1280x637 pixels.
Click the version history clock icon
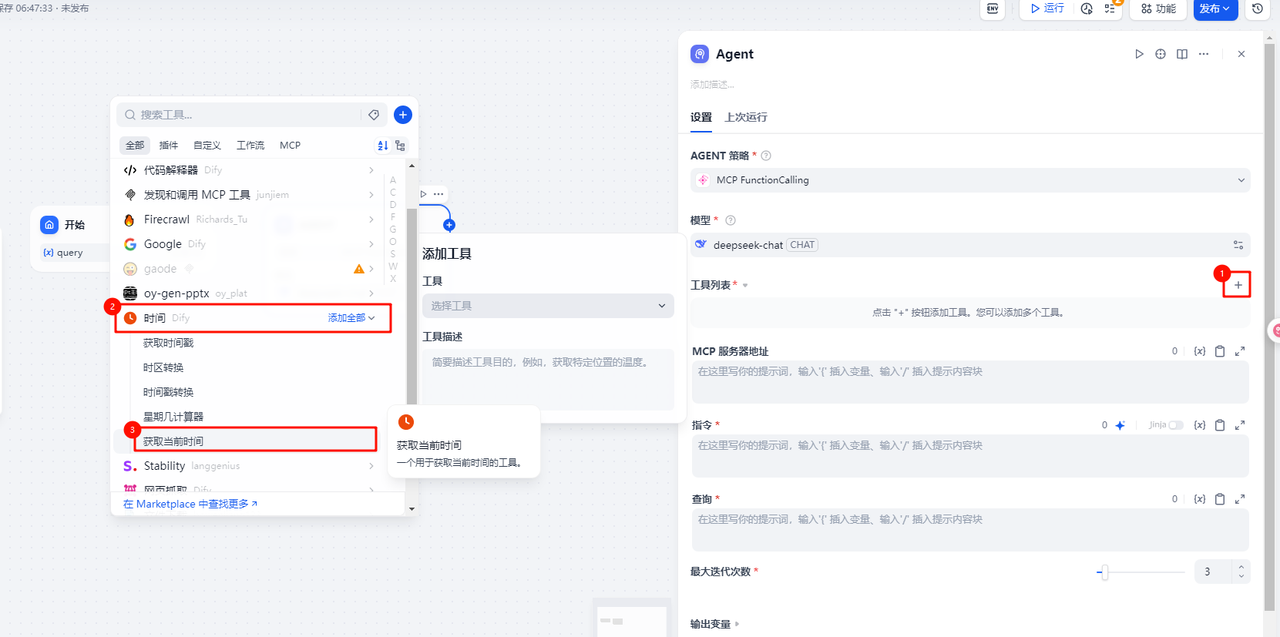1257,9
